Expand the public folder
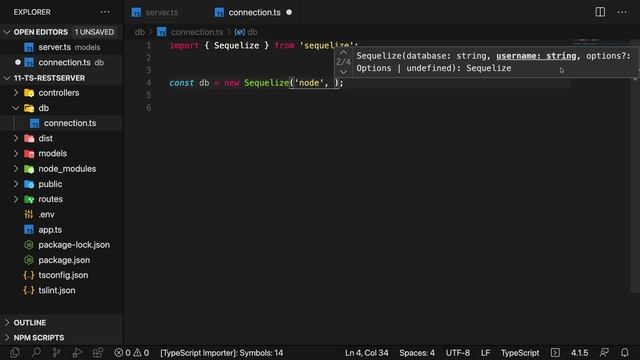 click(x=16, y=184)
